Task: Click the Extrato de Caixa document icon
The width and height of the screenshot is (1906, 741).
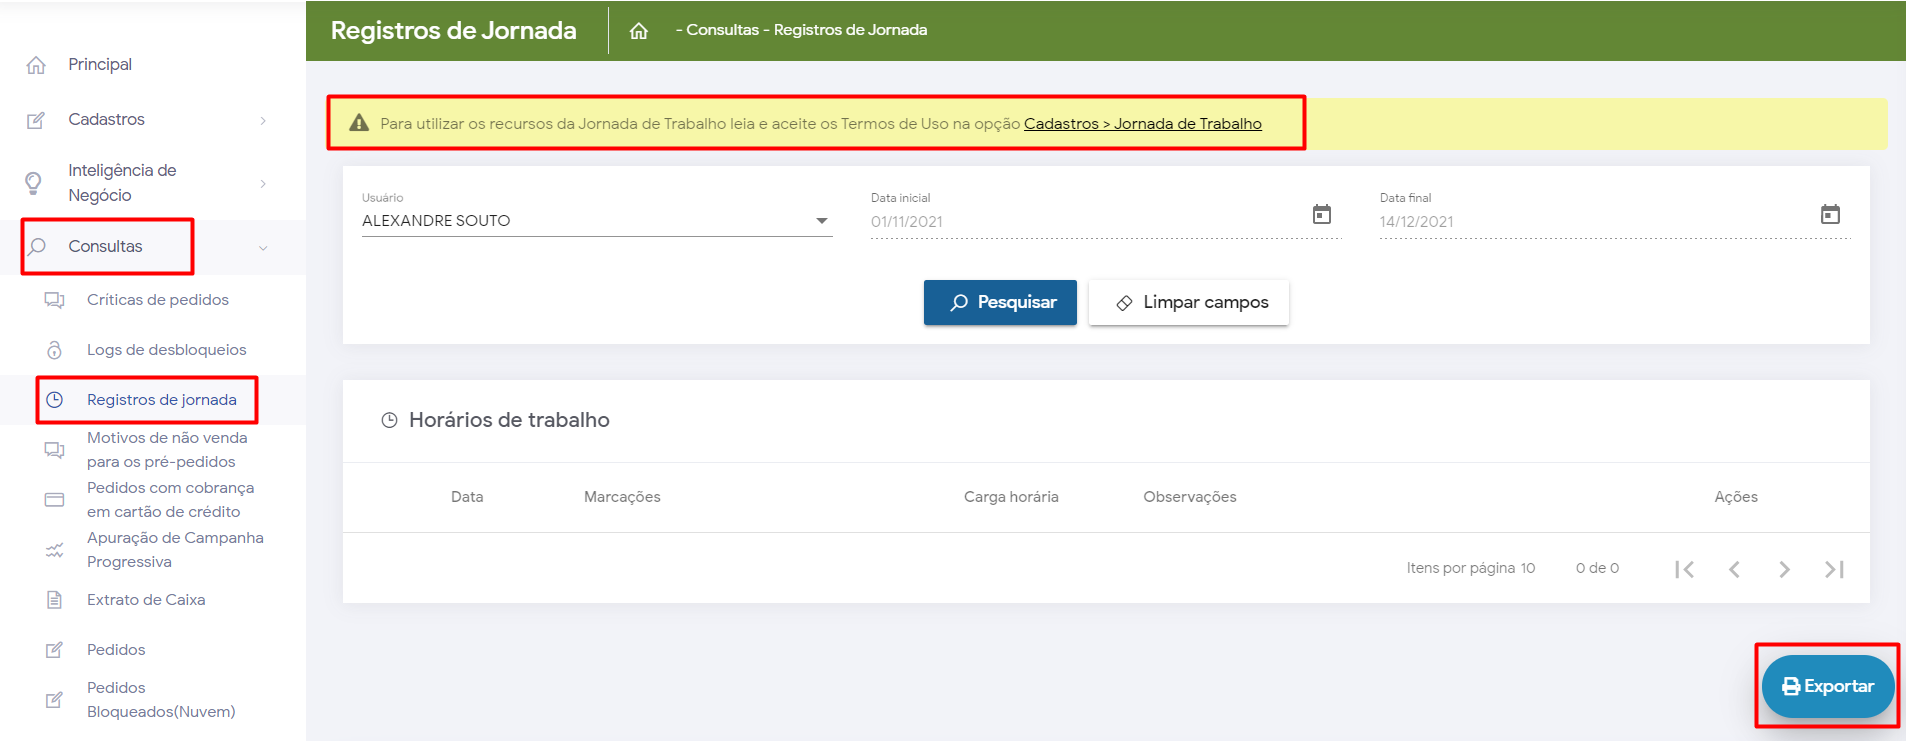Action: (54, 600)
